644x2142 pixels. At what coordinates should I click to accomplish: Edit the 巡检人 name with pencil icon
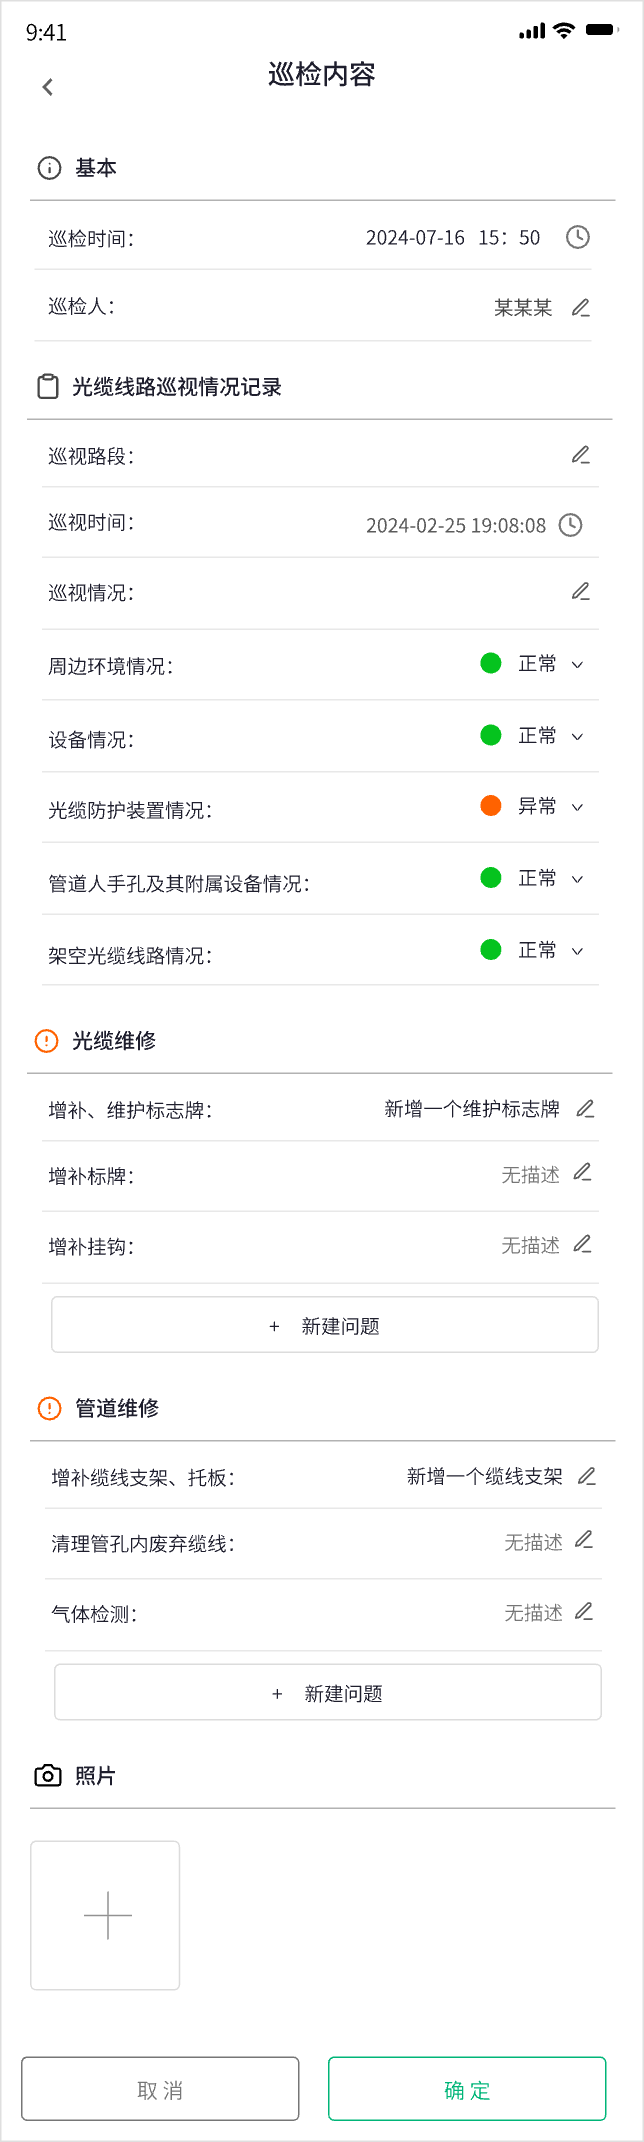click(x=581, y=308)
